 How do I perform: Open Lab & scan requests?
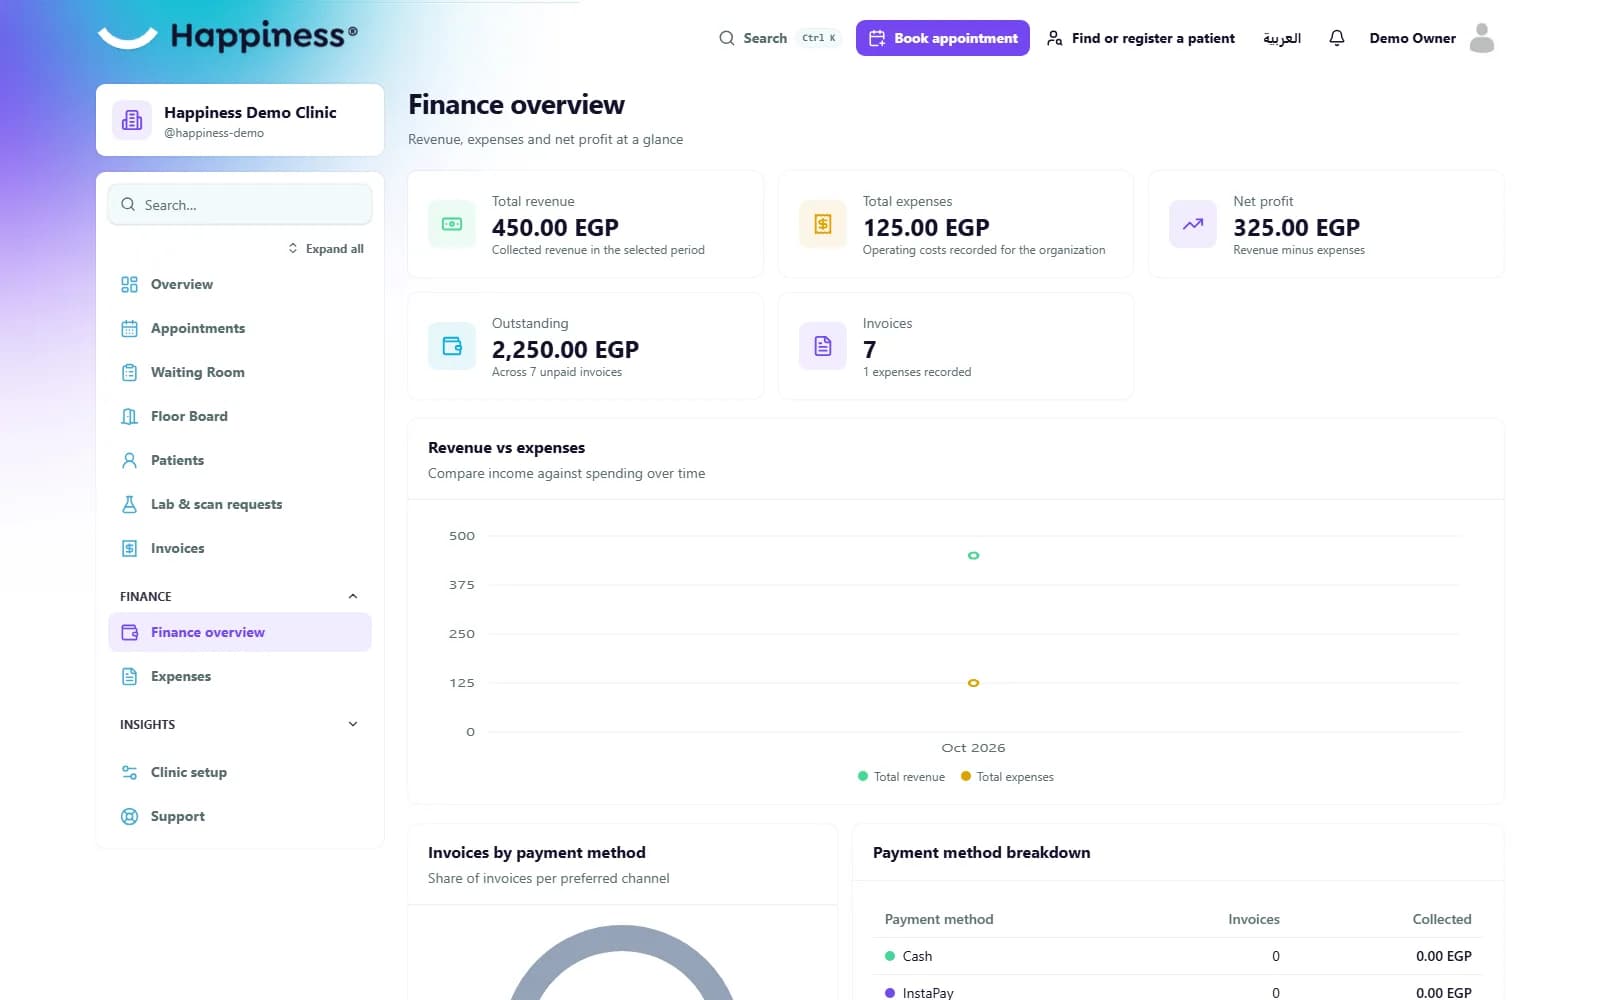(x=240, y=504)
